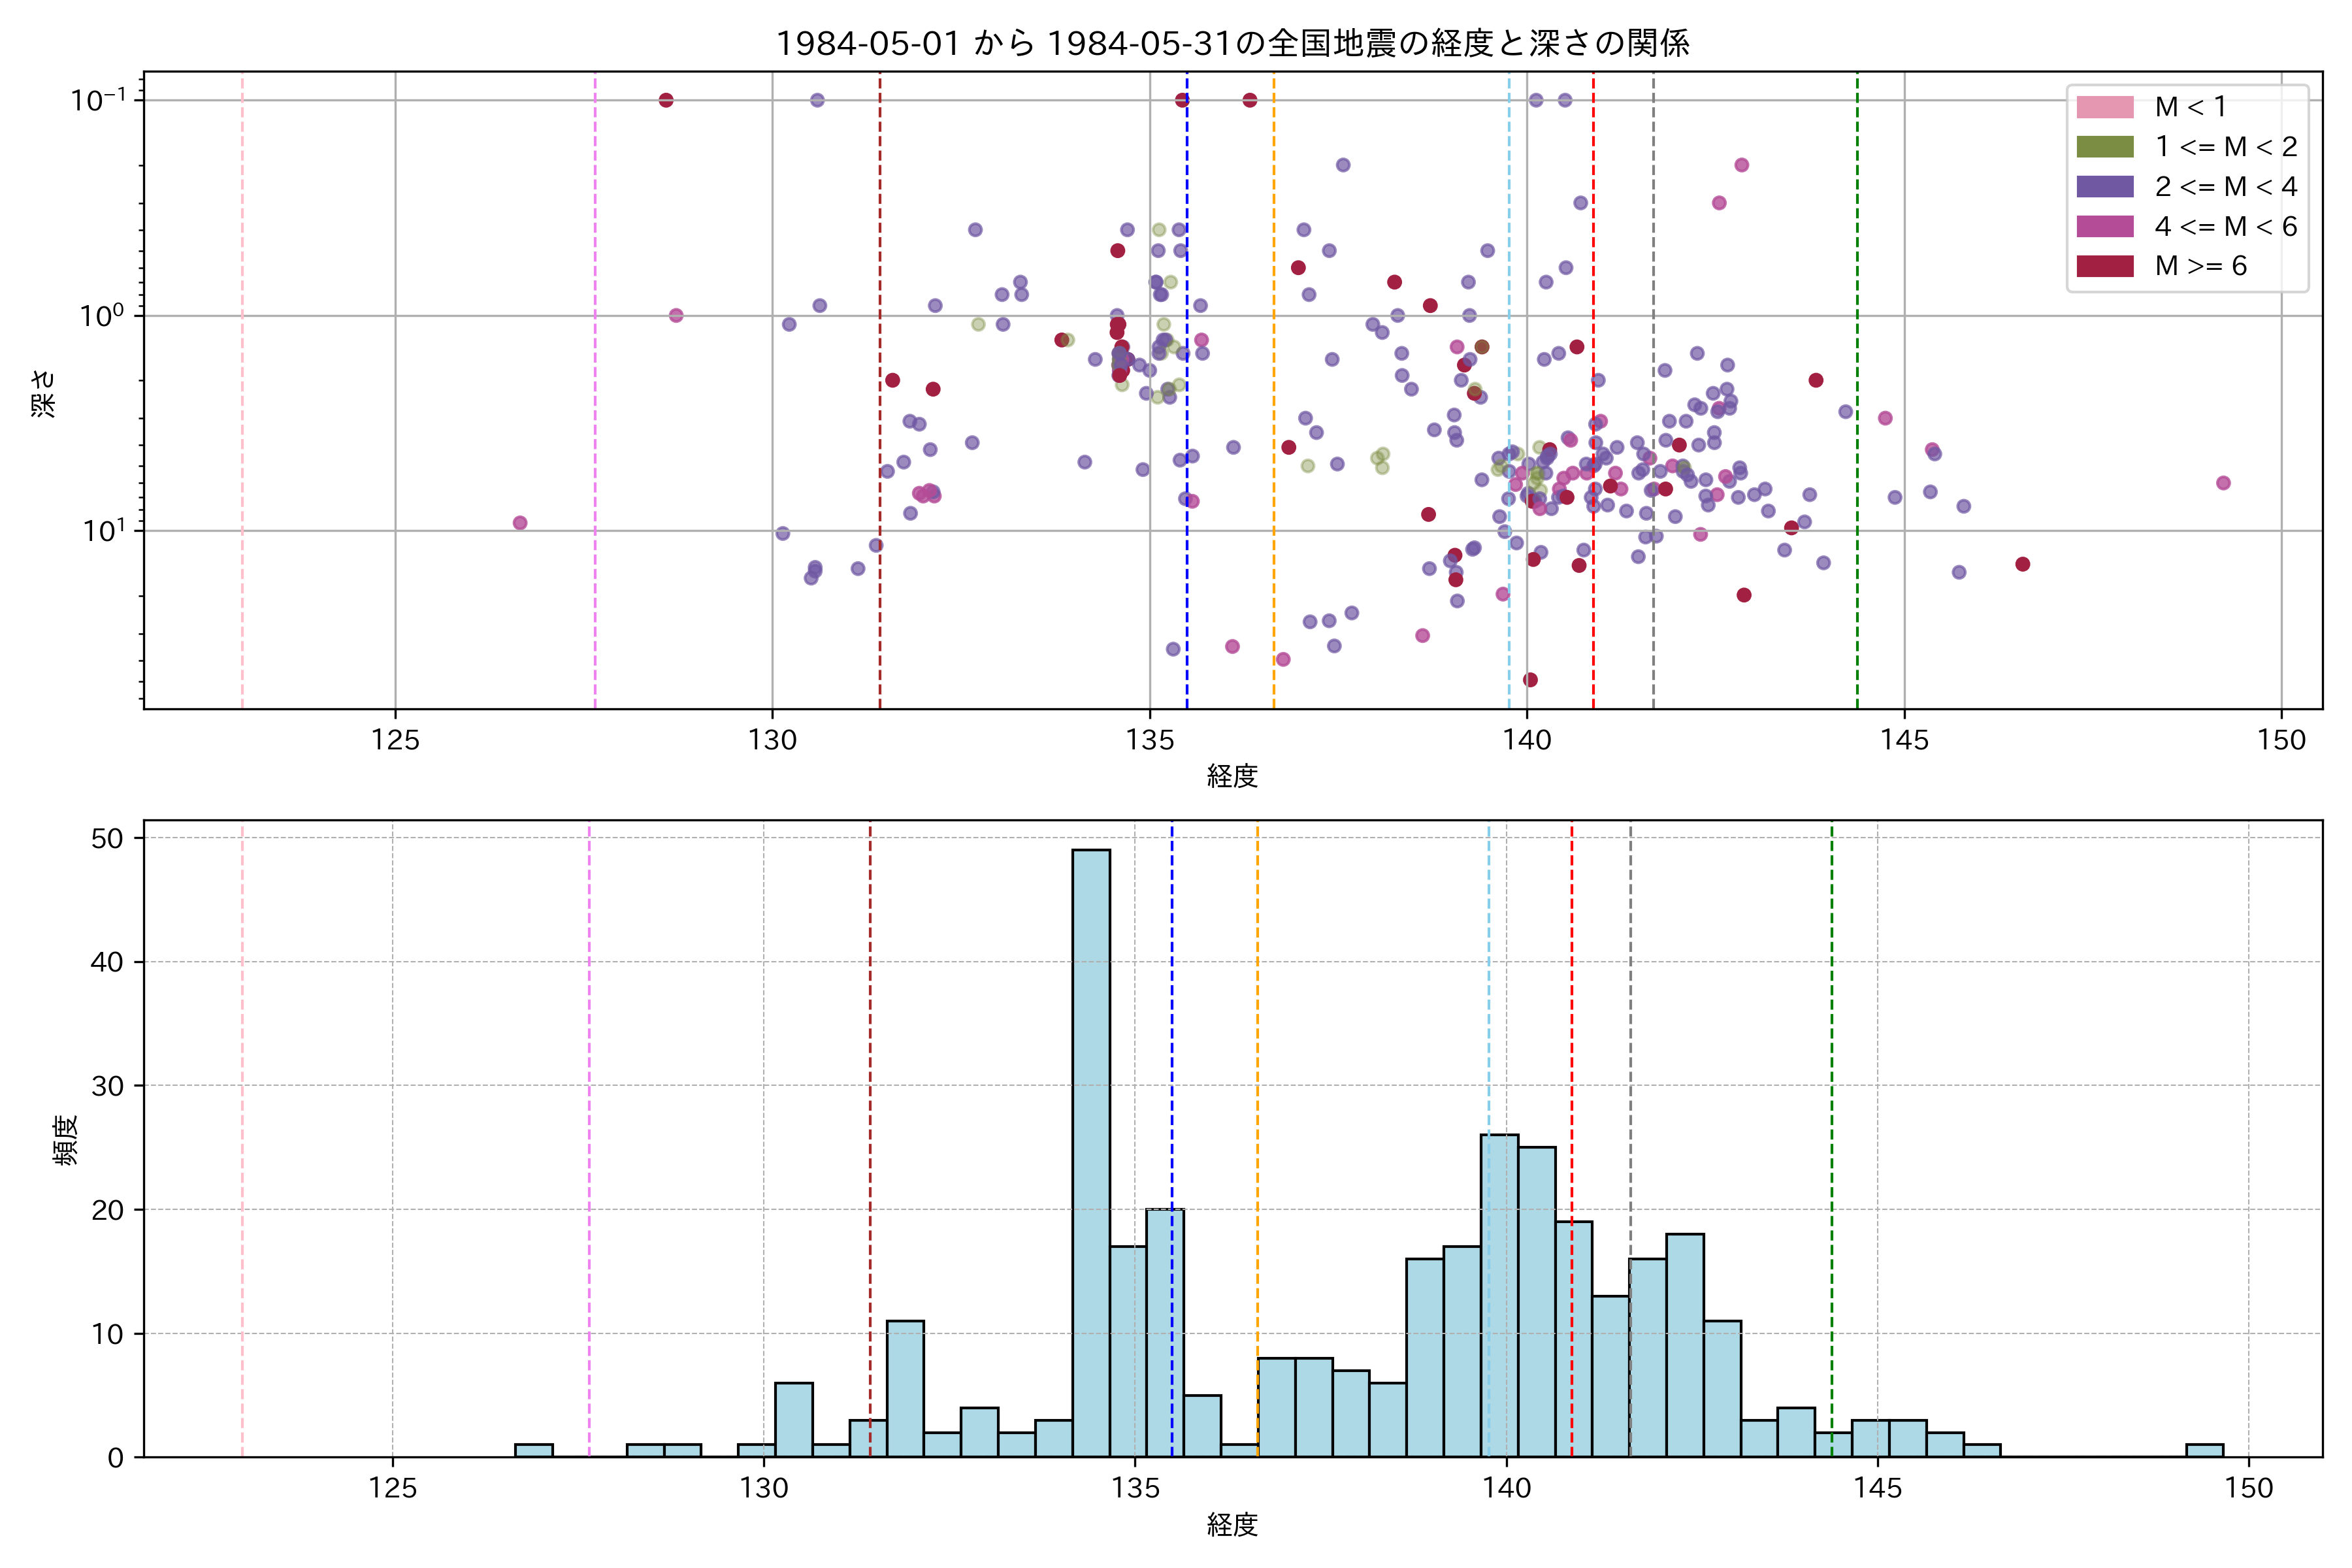This screenshot has width=2352, height=1568.
Task: Click the isolated histogram bar near longitude 127
Action: [x=534, y=1450]
